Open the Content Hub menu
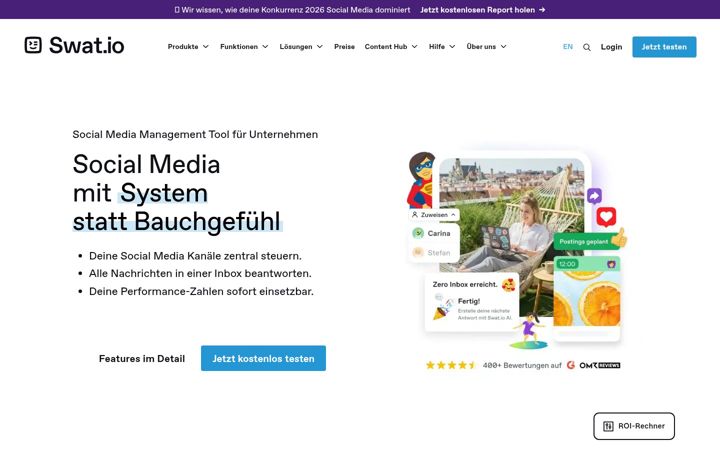This screenshot has height=450, width=720. pos(391,46)
